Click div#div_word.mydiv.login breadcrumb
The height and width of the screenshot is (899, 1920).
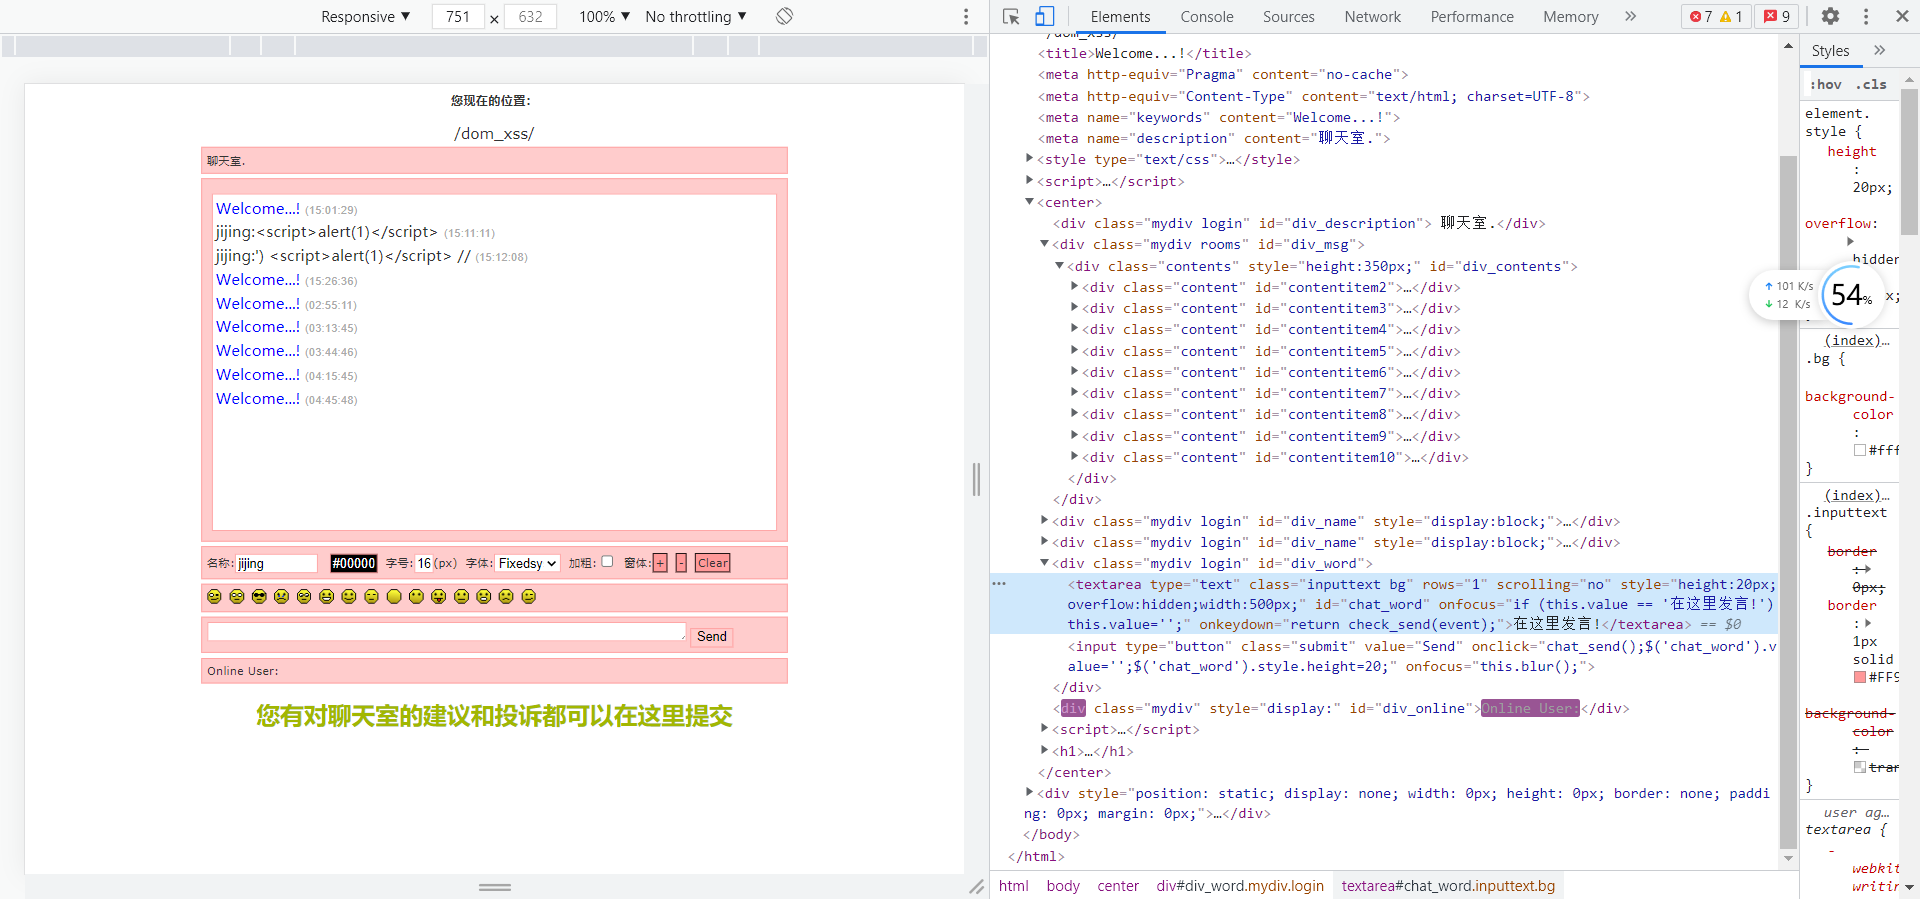coord(1240,886)
